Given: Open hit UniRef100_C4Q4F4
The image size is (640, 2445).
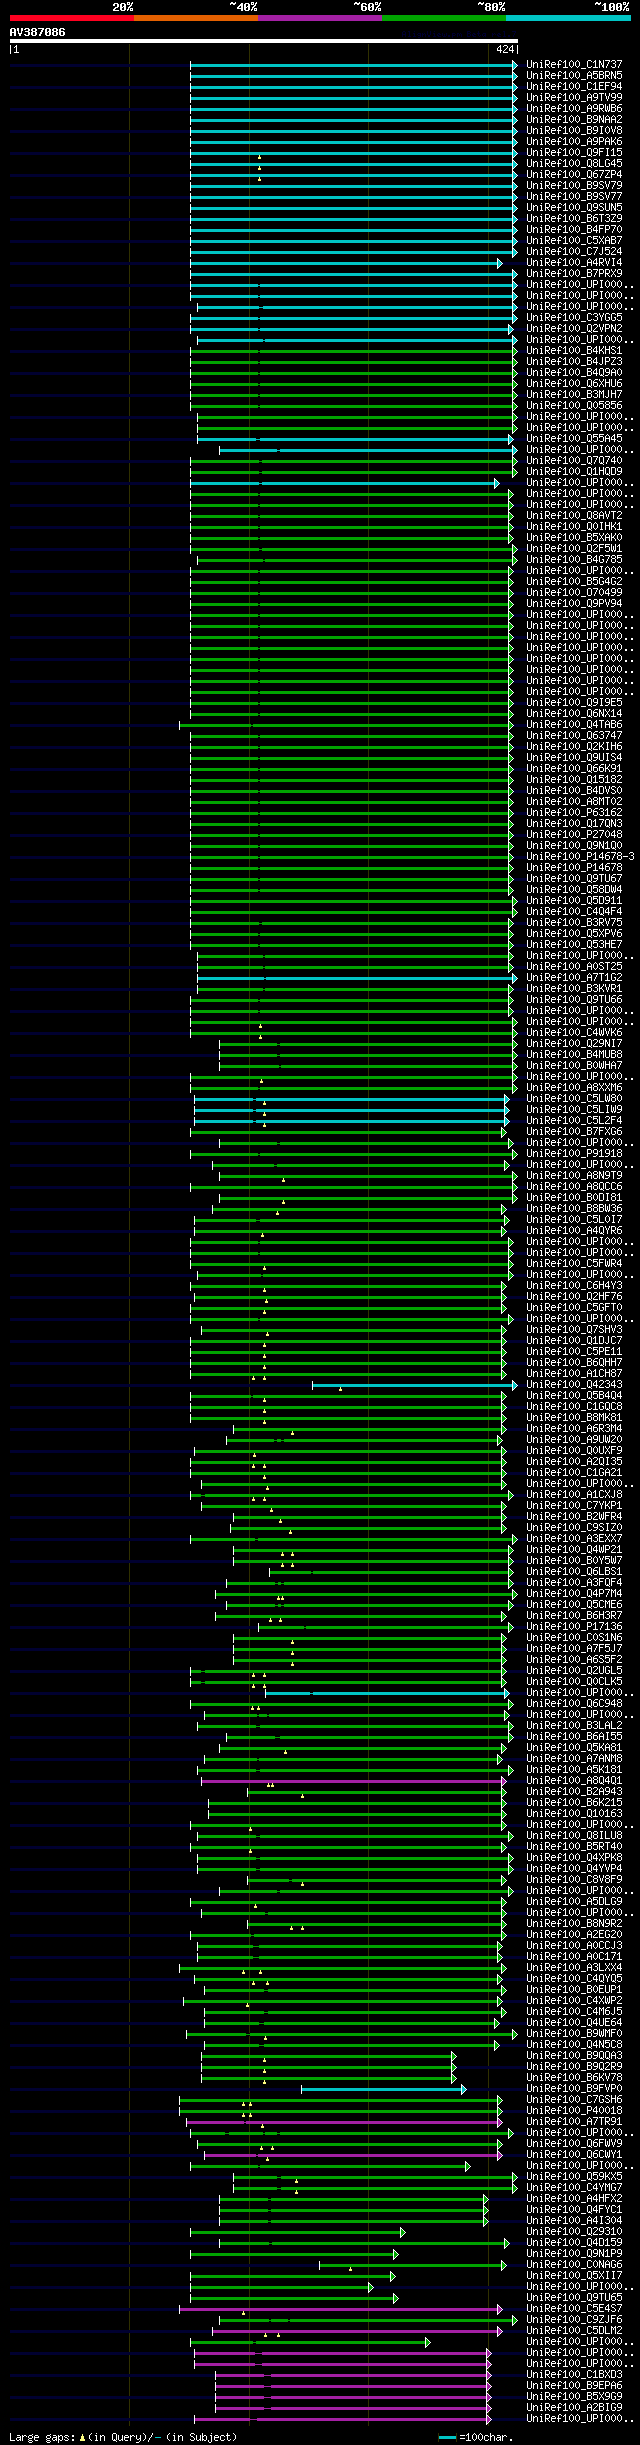Looking at the screenshot, I should tap(574, 912).
